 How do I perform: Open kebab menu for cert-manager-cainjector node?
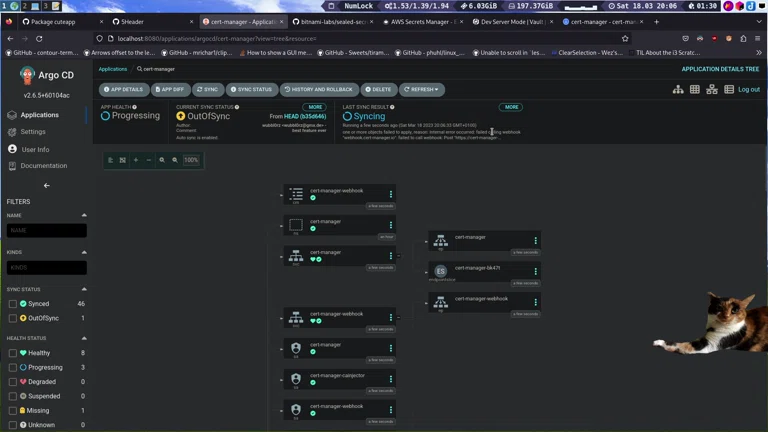(x=391, y=379)
